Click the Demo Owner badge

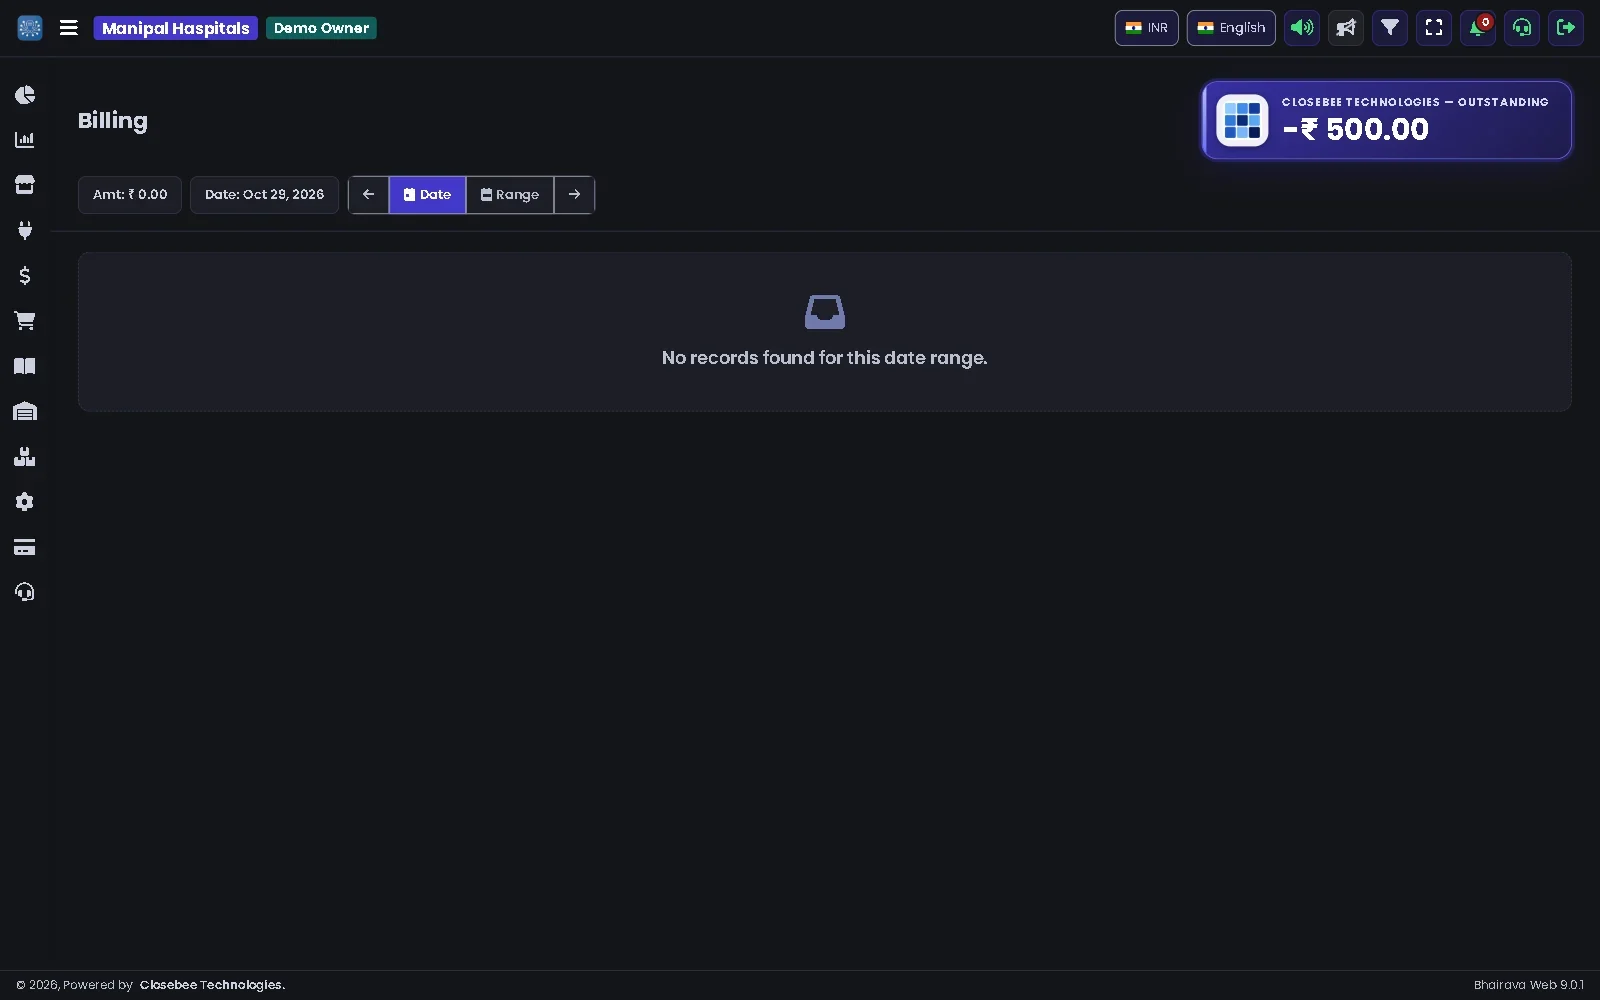[x=321, y=28]
